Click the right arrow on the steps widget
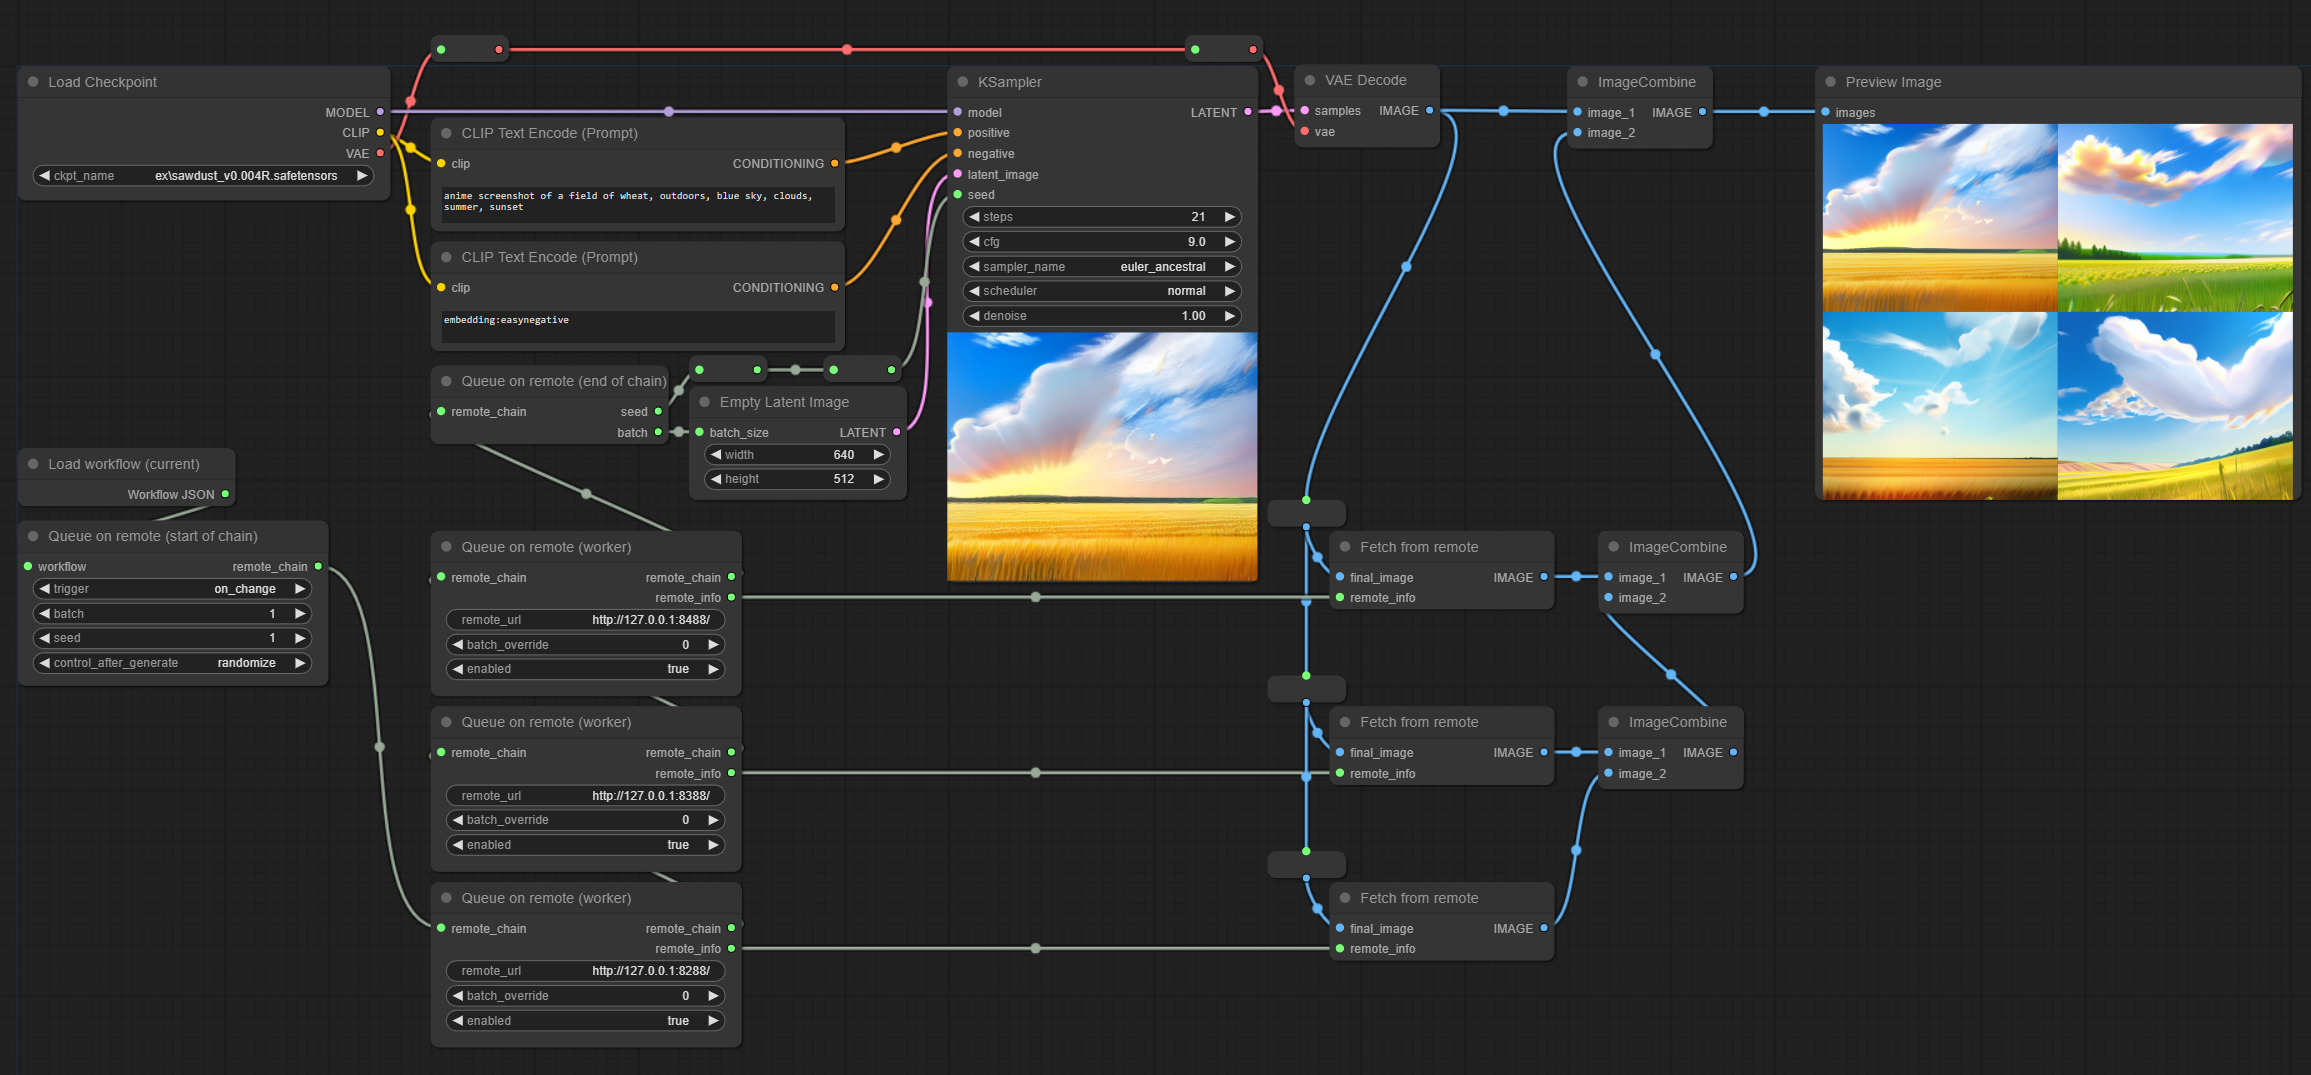 pos(1229,217)
